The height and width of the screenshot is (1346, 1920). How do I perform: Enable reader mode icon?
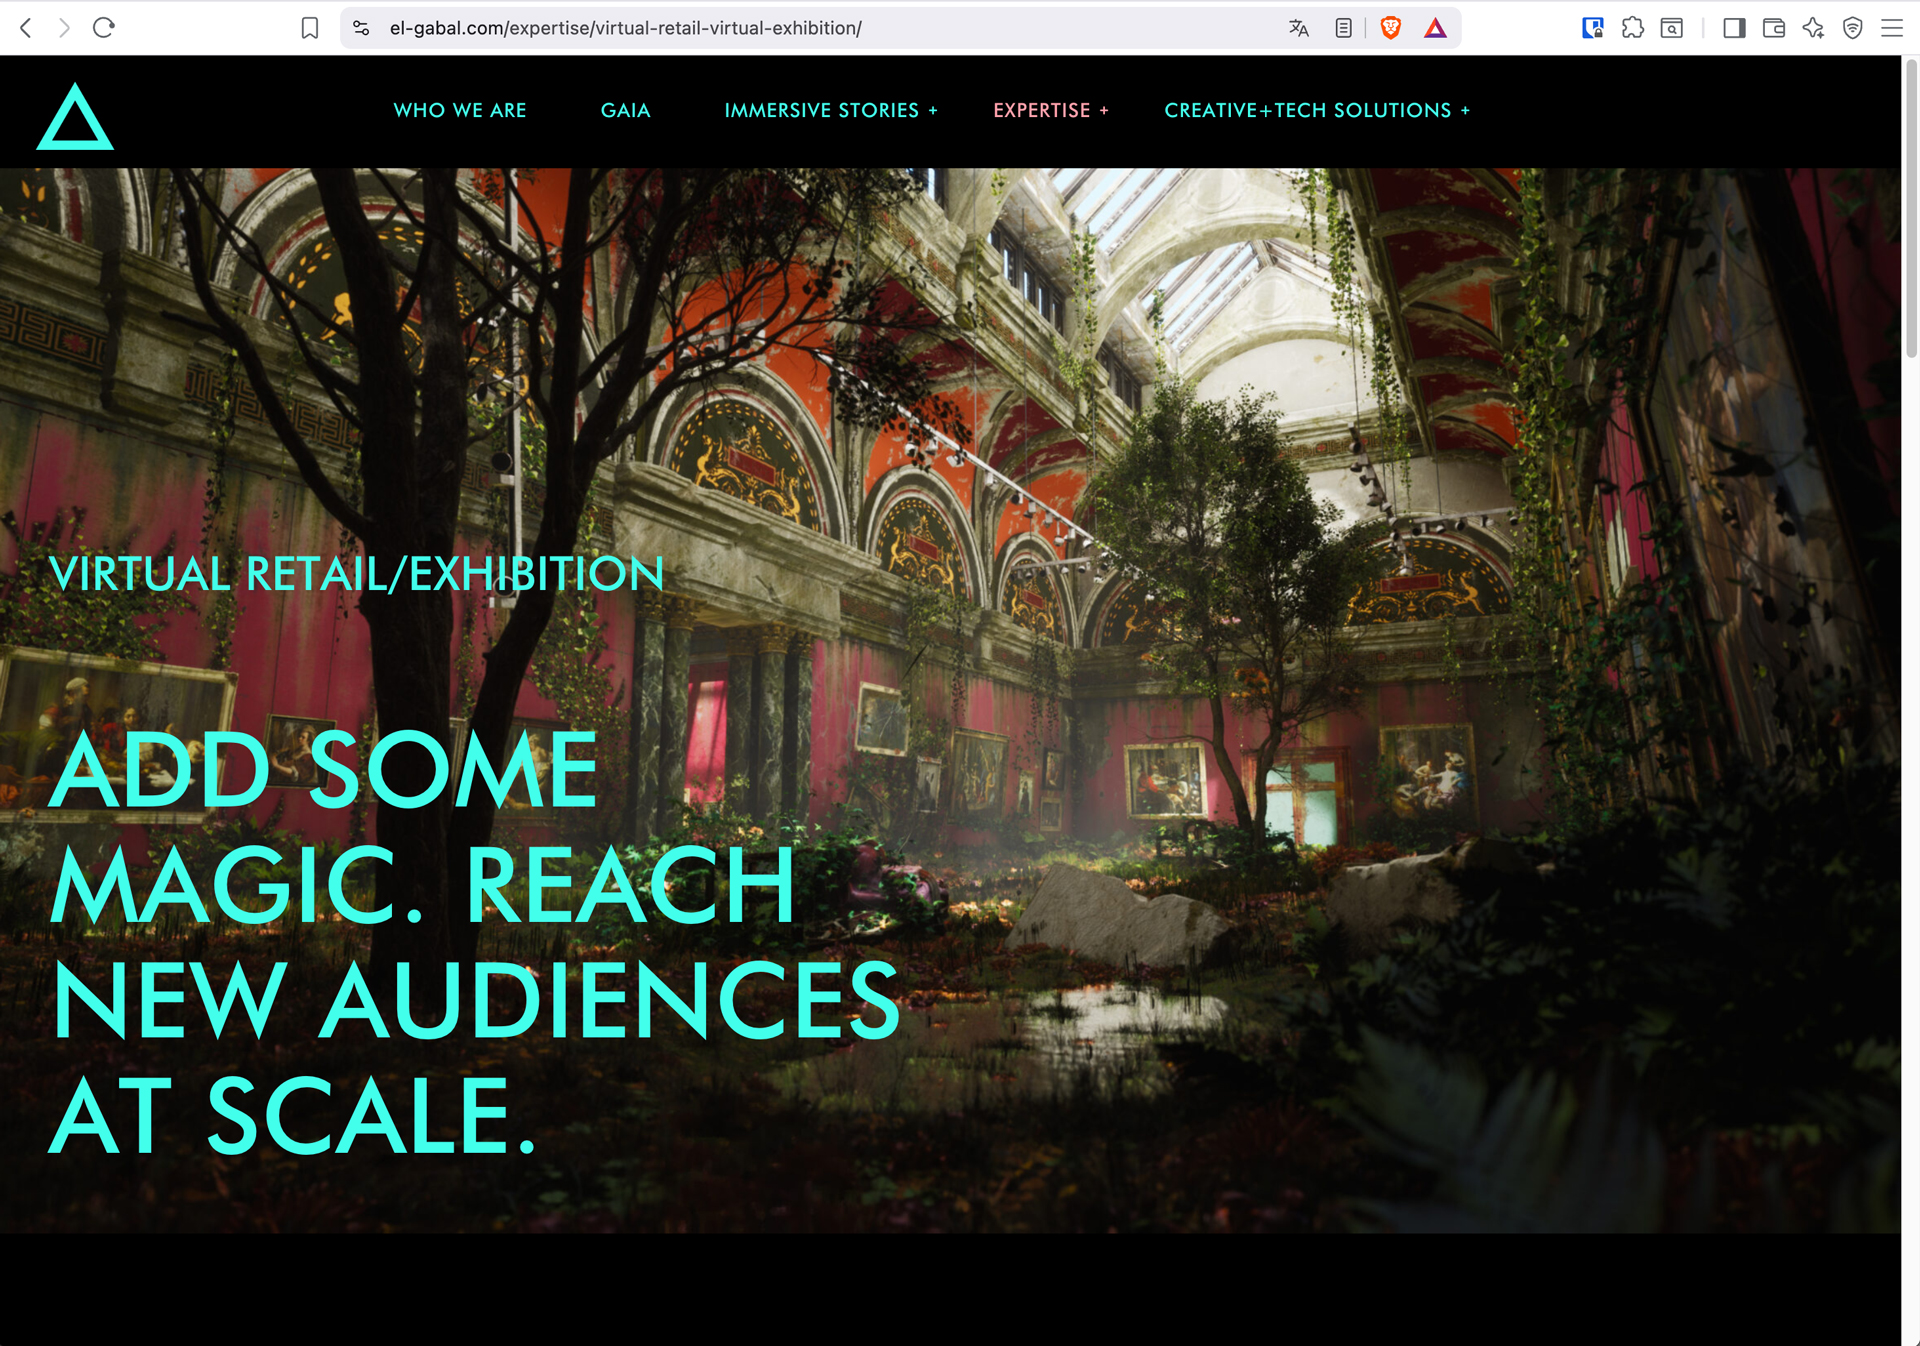[x=1343, y=28]
